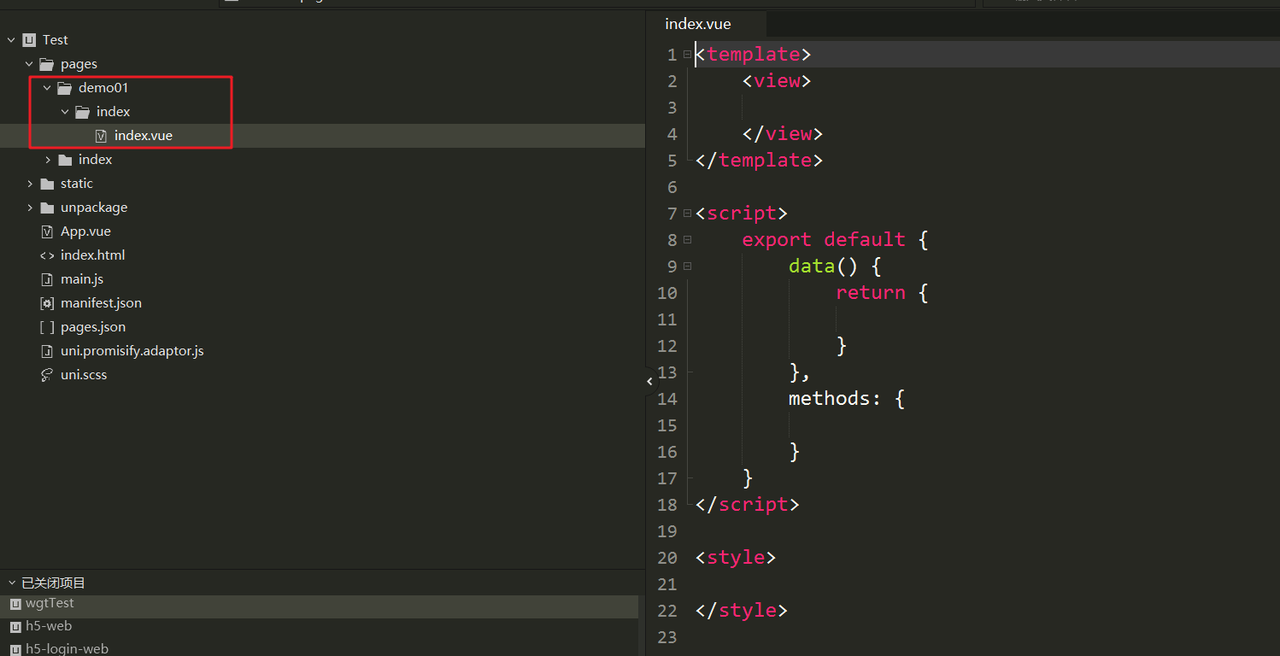Viewport: 1280px width, 656px height.
Task: Click the wgtTest project icon
Action: (x=15, y=604)
